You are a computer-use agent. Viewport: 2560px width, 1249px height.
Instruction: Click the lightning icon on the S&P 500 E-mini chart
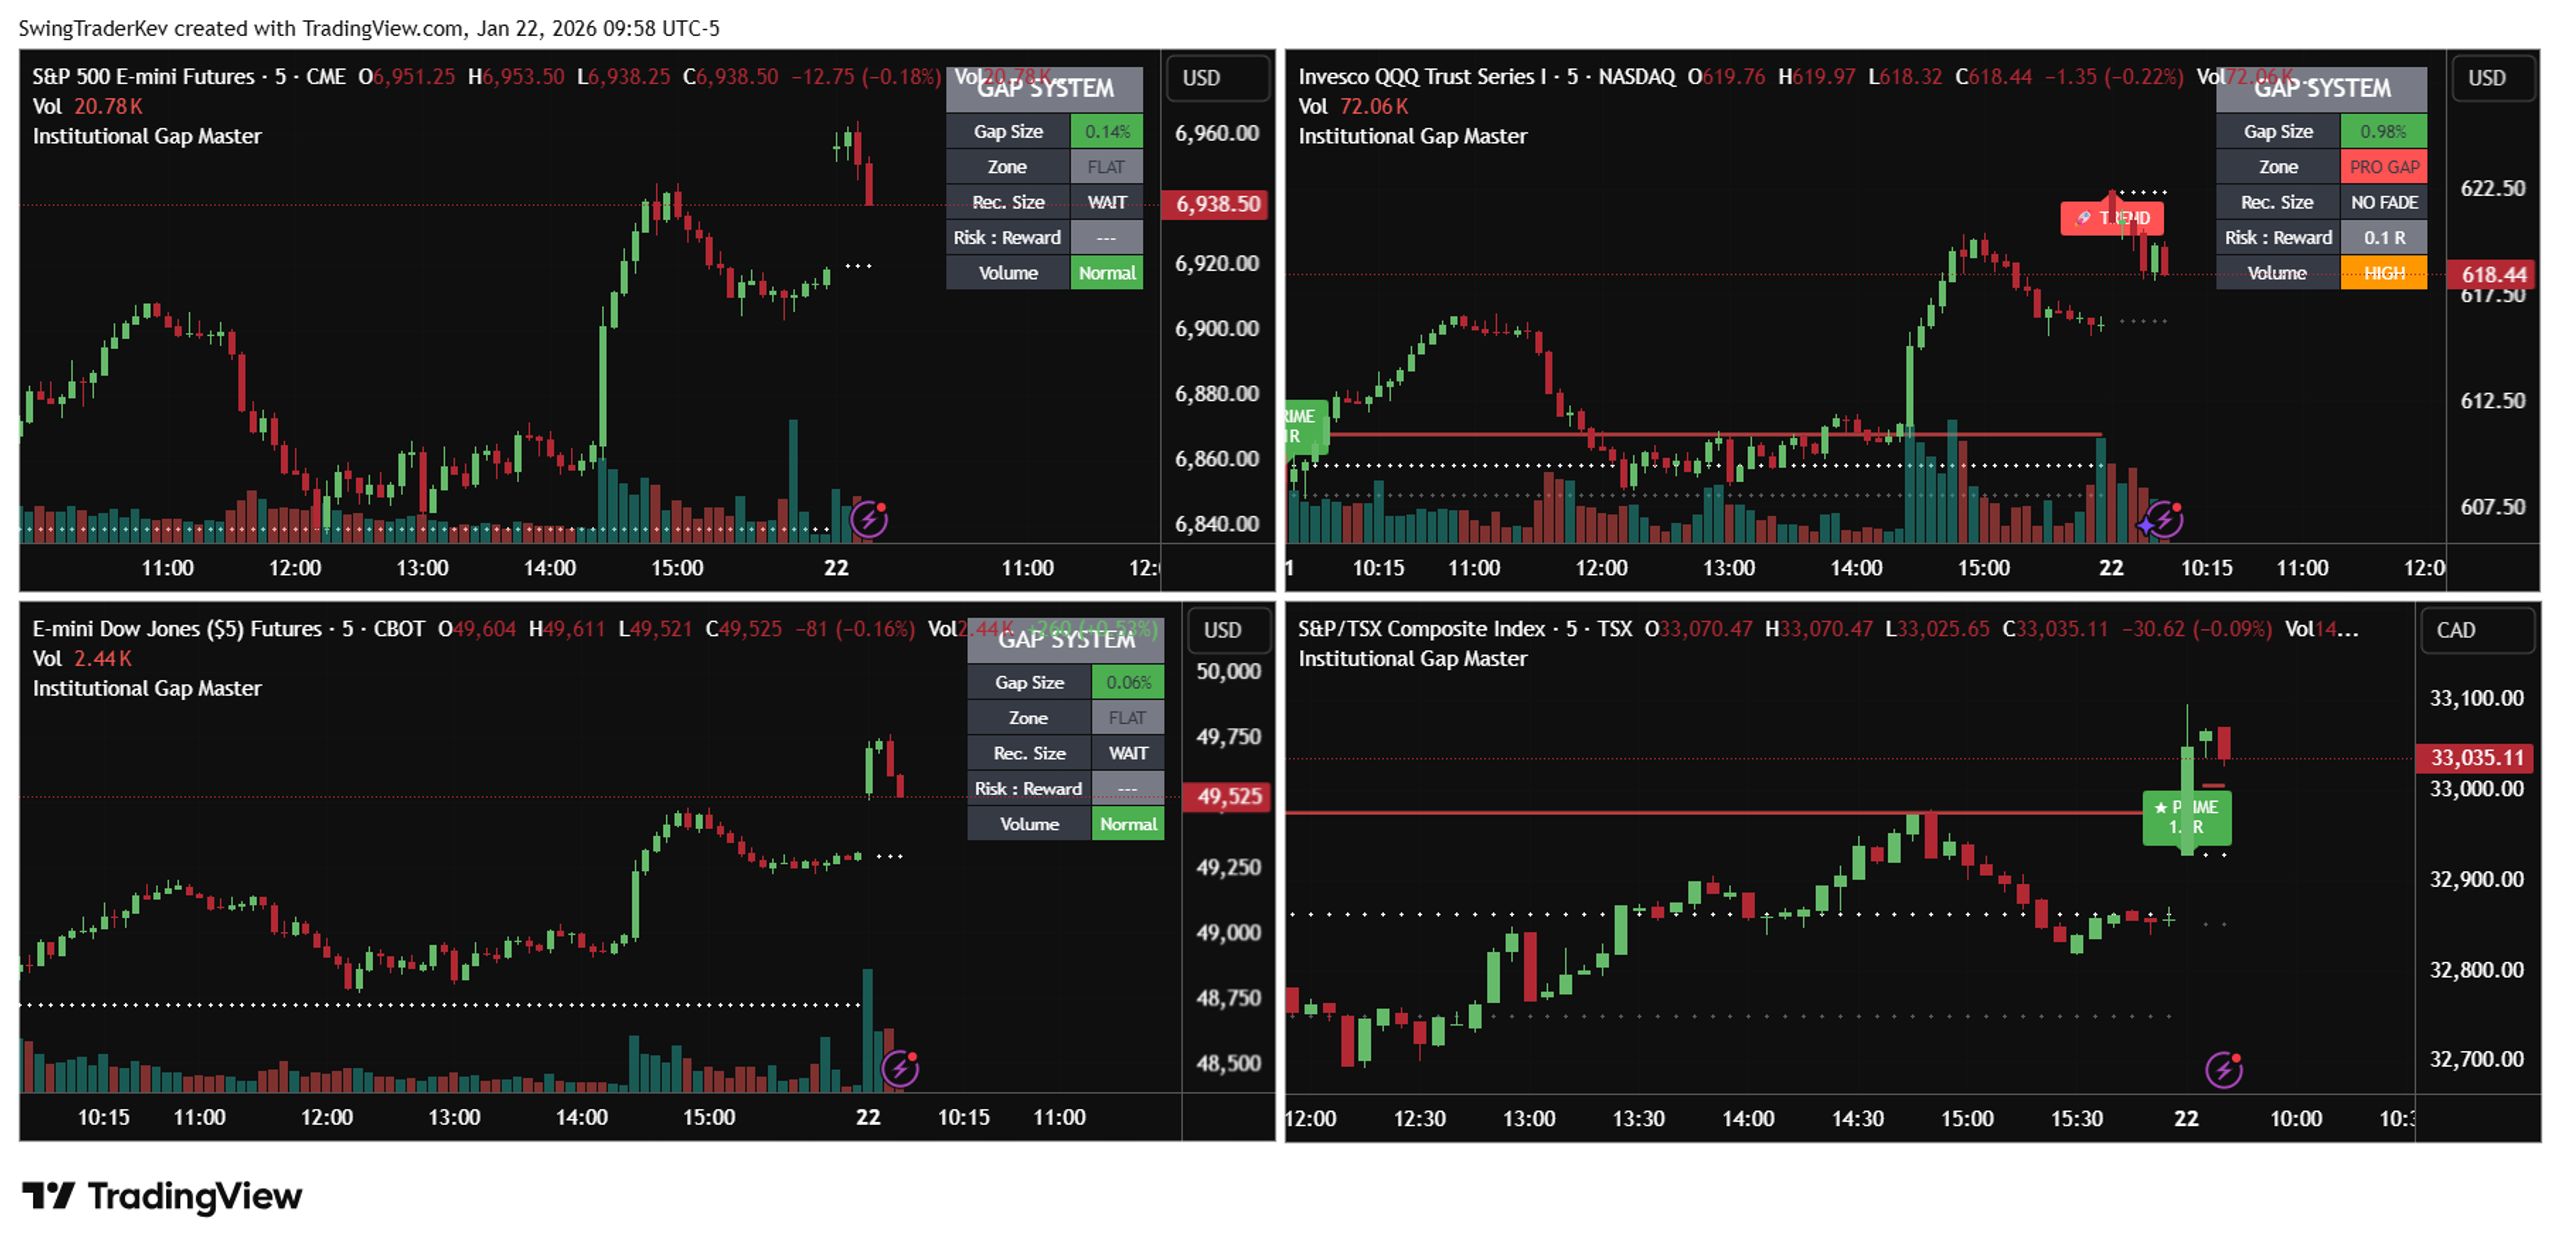coord(868,519)
